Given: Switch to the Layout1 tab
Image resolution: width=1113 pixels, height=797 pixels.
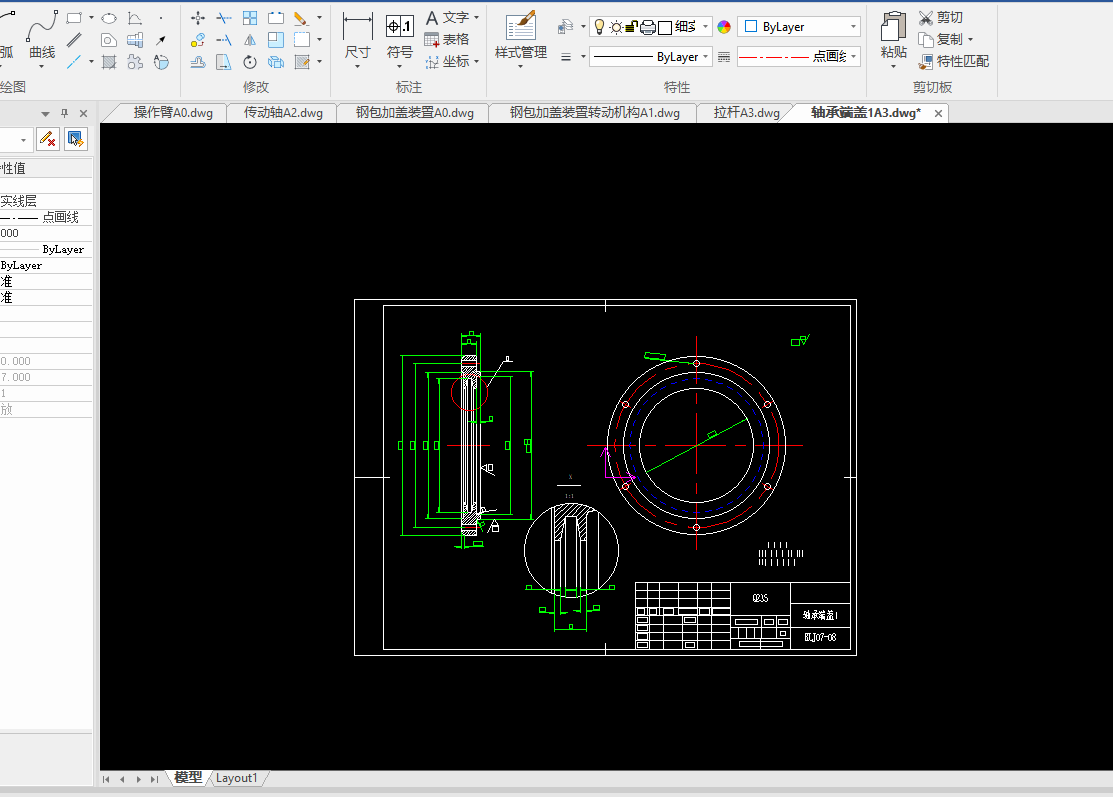Looking at the screenshot, I should click(236, 778).
